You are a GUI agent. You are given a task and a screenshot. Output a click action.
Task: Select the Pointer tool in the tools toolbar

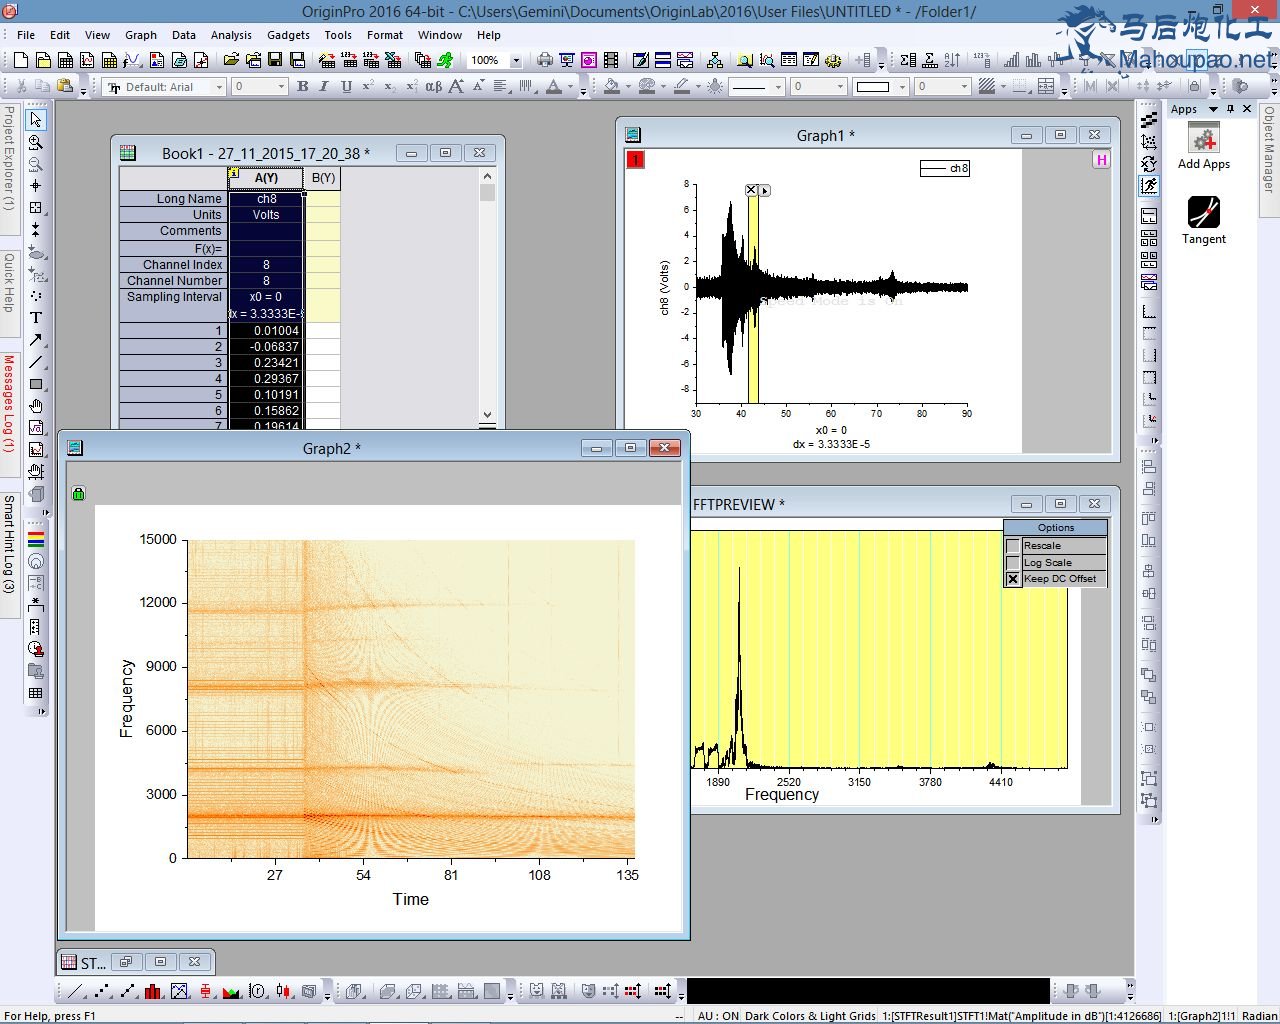(36, 120)
